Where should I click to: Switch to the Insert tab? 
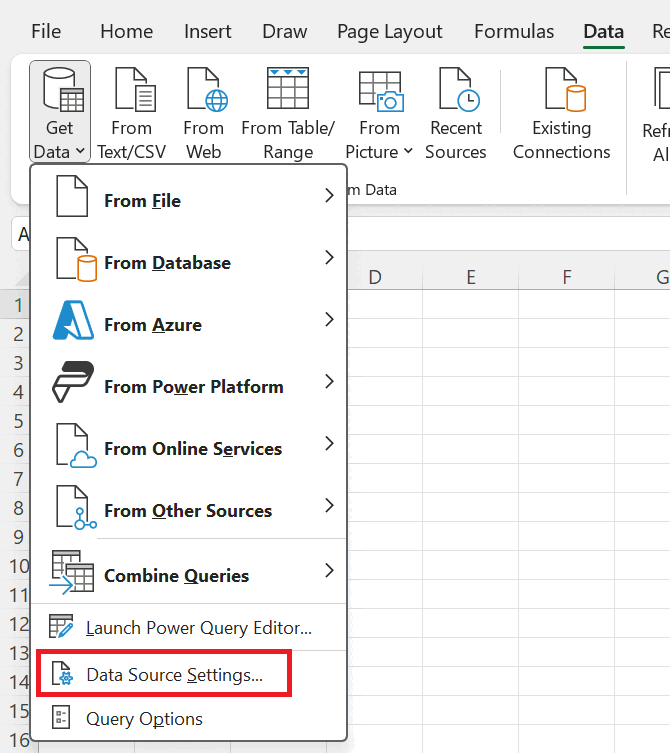point(207,32)
